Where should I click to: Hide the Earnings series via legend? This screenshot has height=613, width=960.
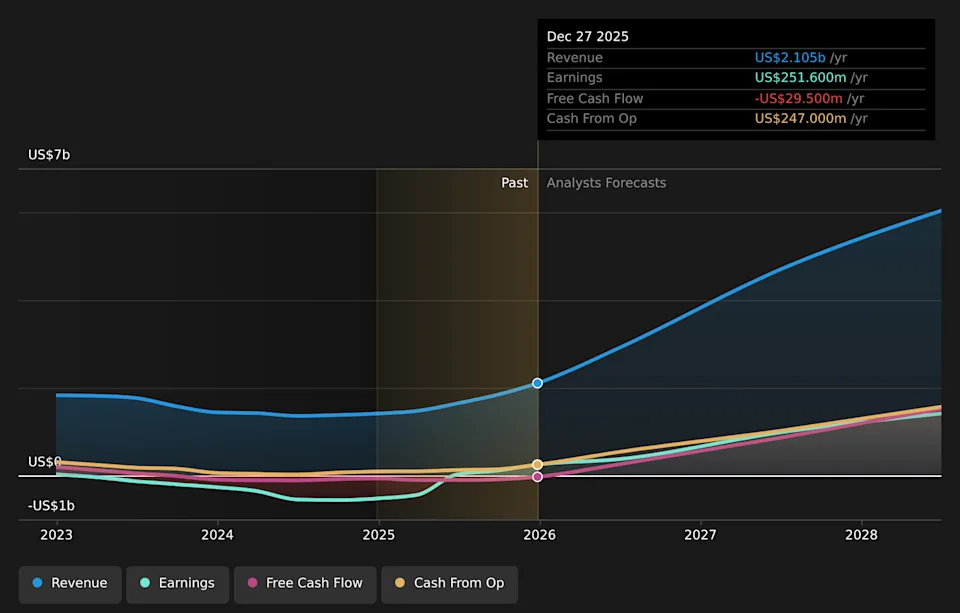178,583
